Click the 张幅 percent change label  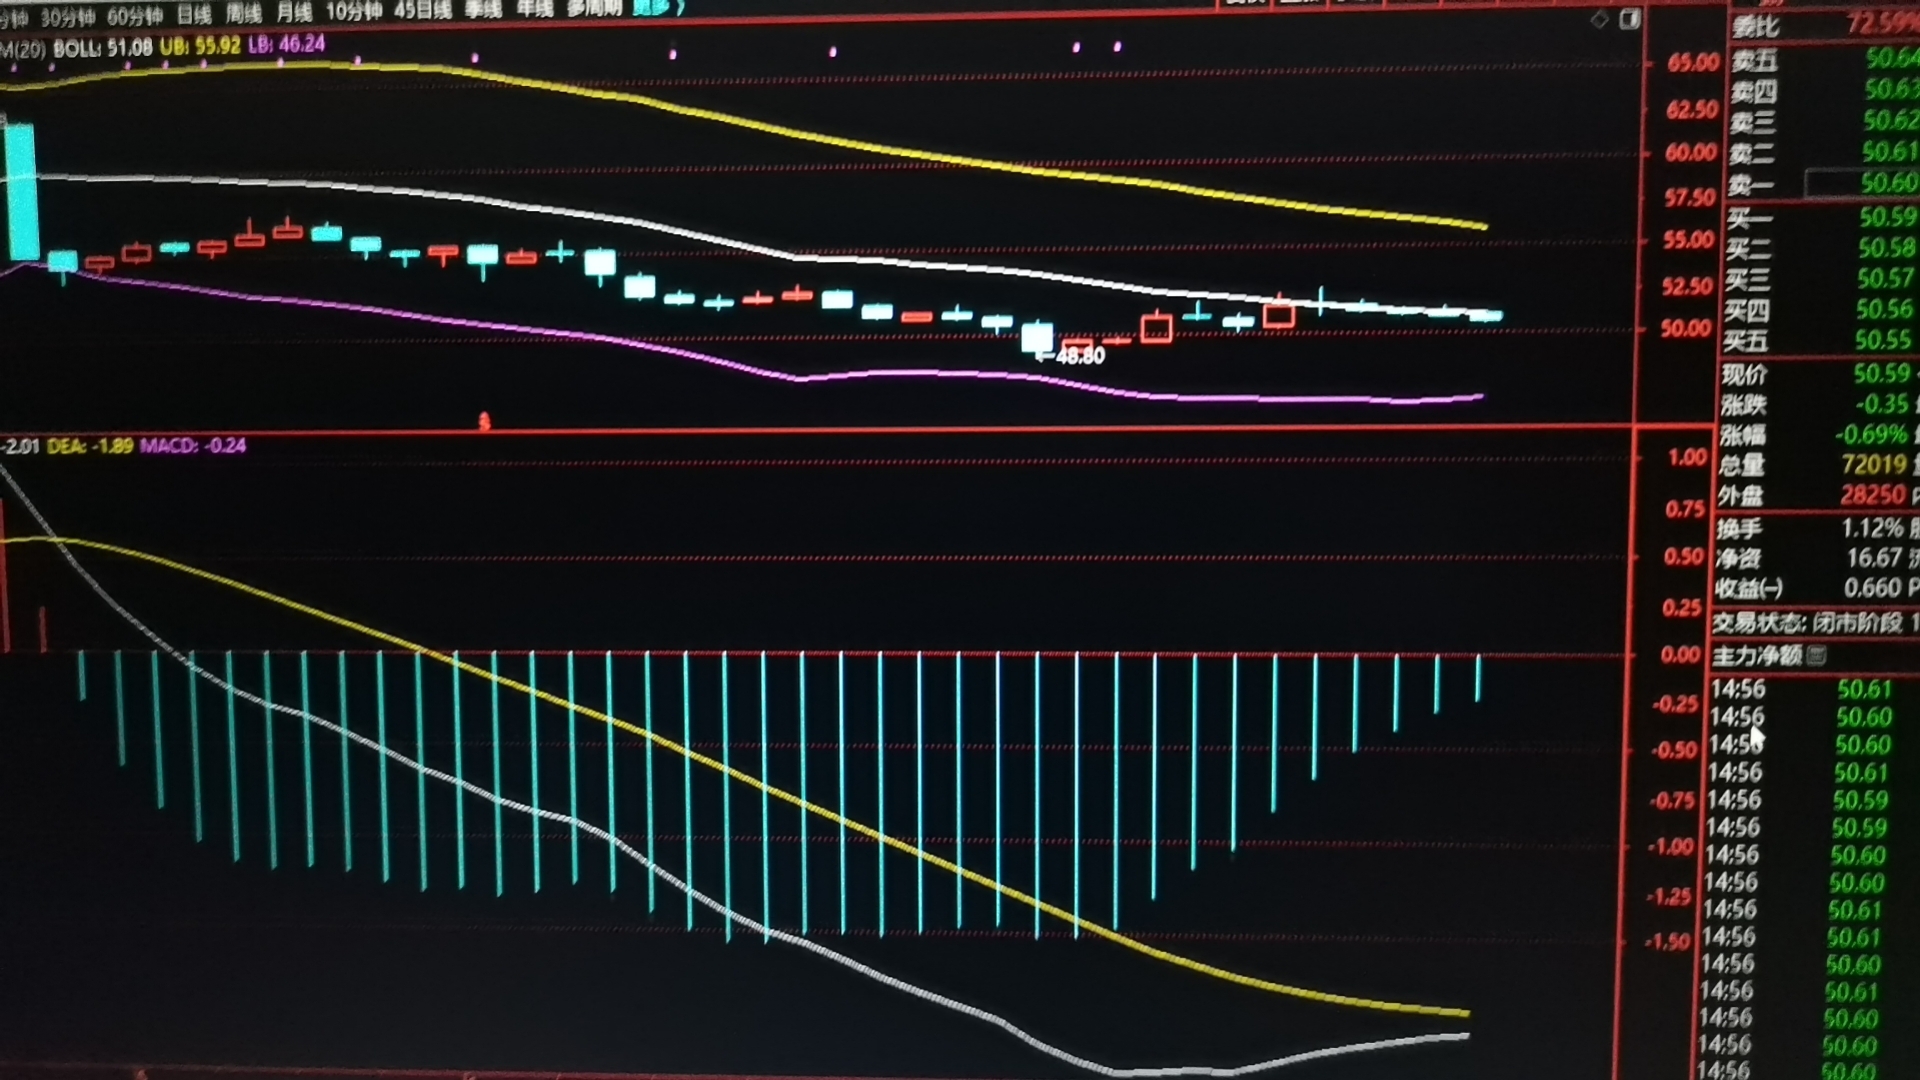pos(1742,435)
